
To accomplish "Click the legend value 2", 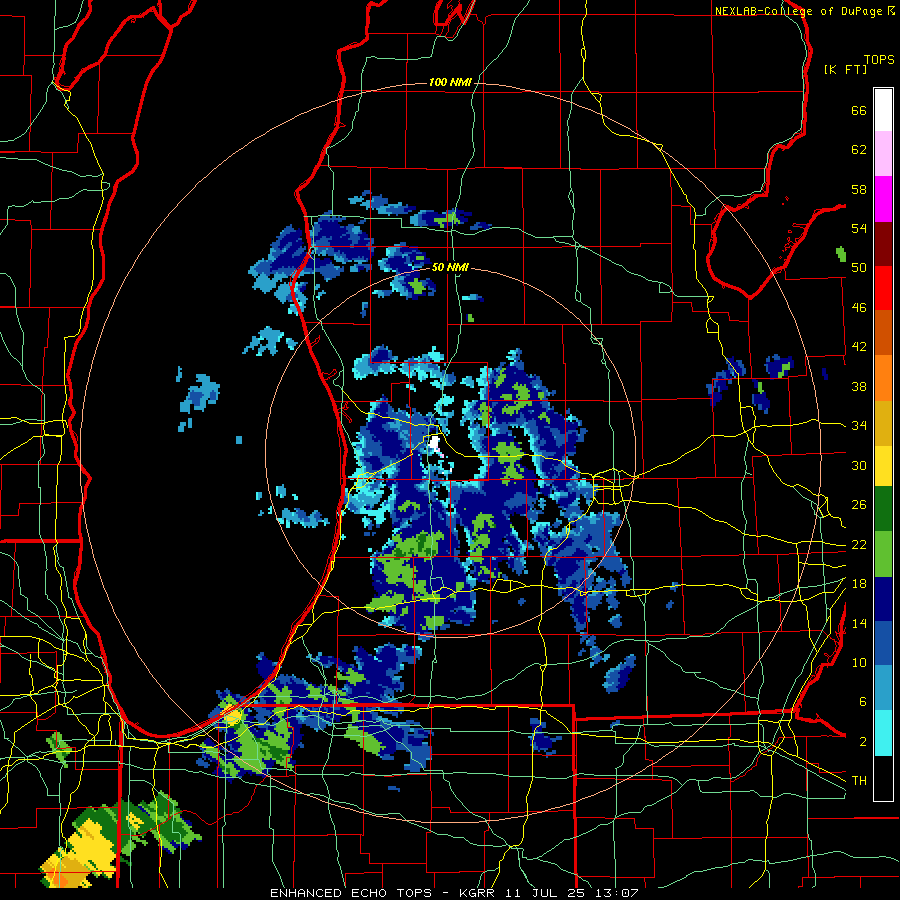I will [x=863, y=742].
